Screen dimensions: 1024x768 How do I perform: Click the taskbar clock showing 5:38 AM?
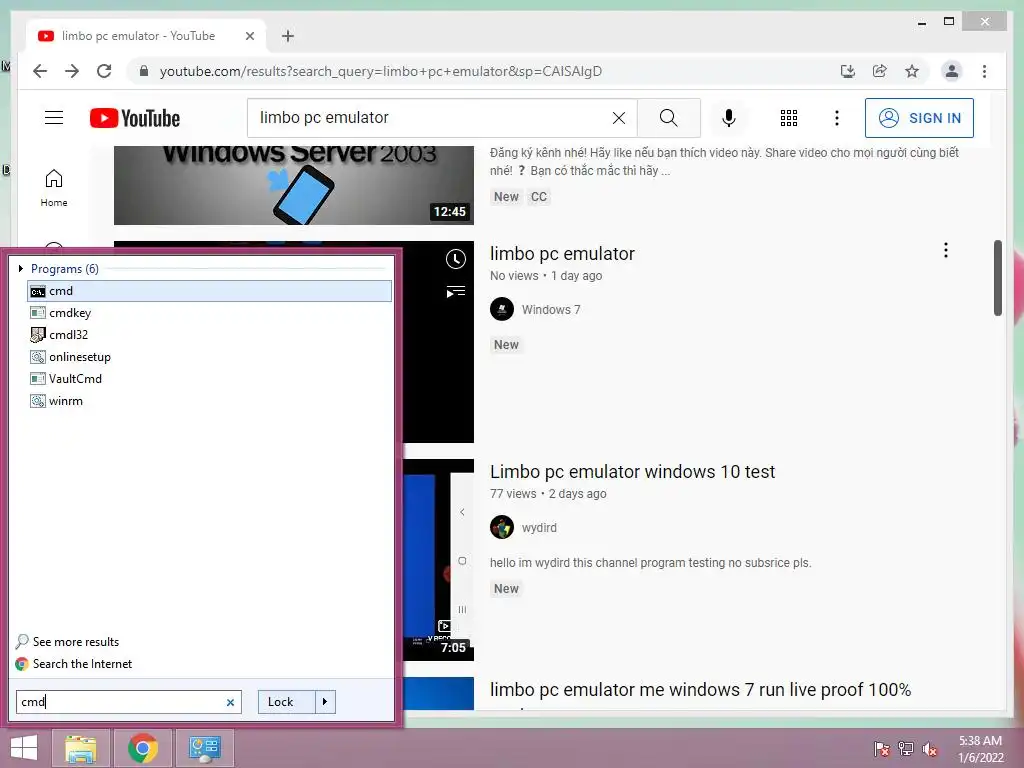(980, 749)
